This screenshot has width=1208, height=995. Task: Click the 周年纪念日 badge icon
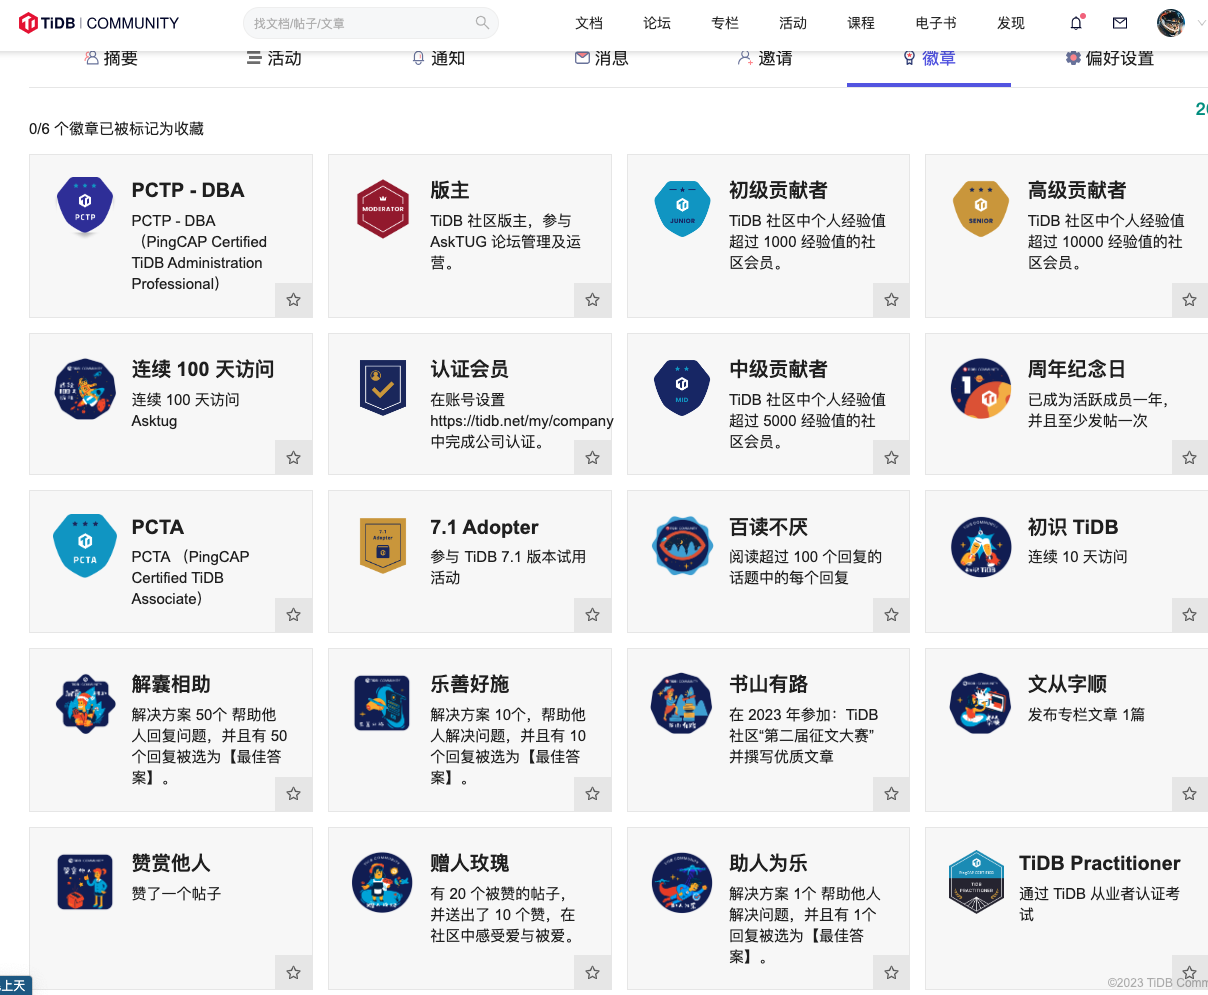coord(981,388)
